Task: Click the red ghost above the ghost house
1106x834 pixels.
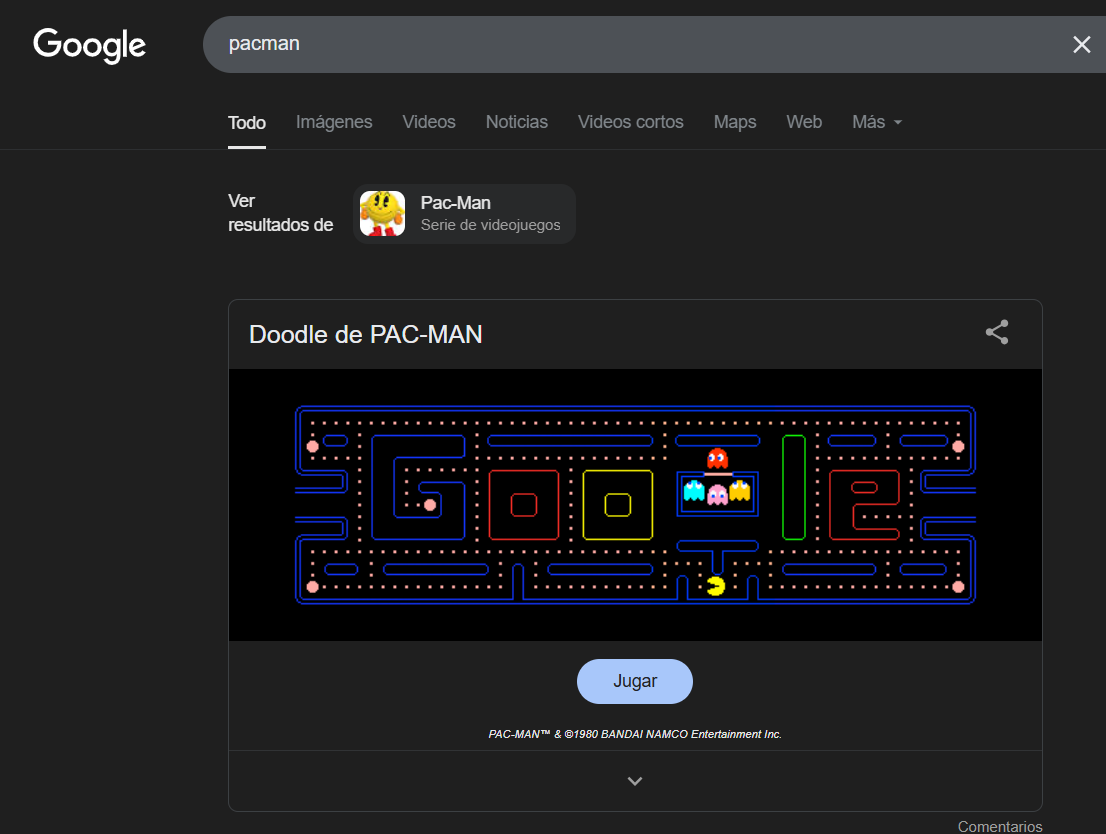Action: pyautogui.click(x=717, y=459)
